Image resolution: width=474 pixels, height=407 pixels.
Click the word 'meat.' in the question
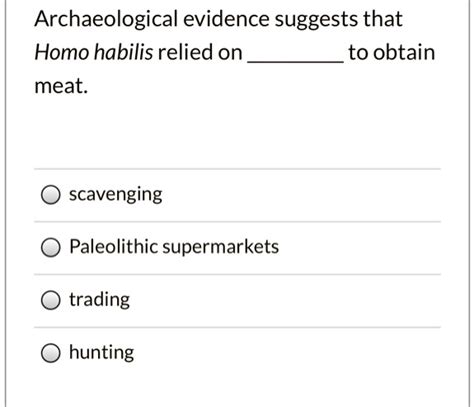click(x=61, y=86)
